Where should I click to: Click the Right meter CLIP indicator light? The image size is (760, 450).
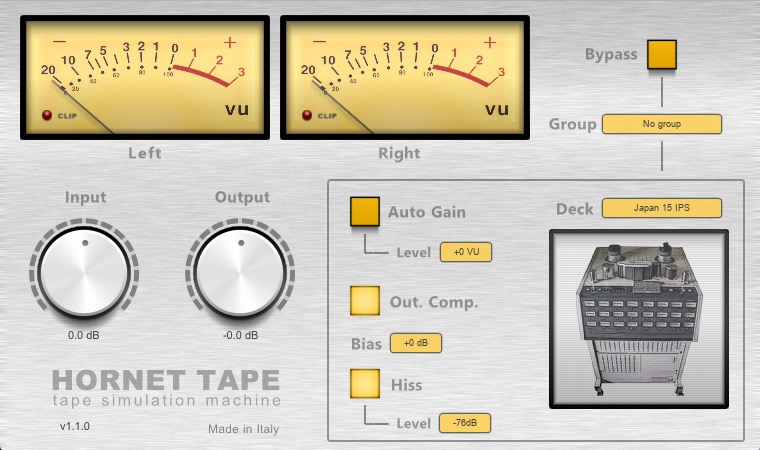[307, 115]
